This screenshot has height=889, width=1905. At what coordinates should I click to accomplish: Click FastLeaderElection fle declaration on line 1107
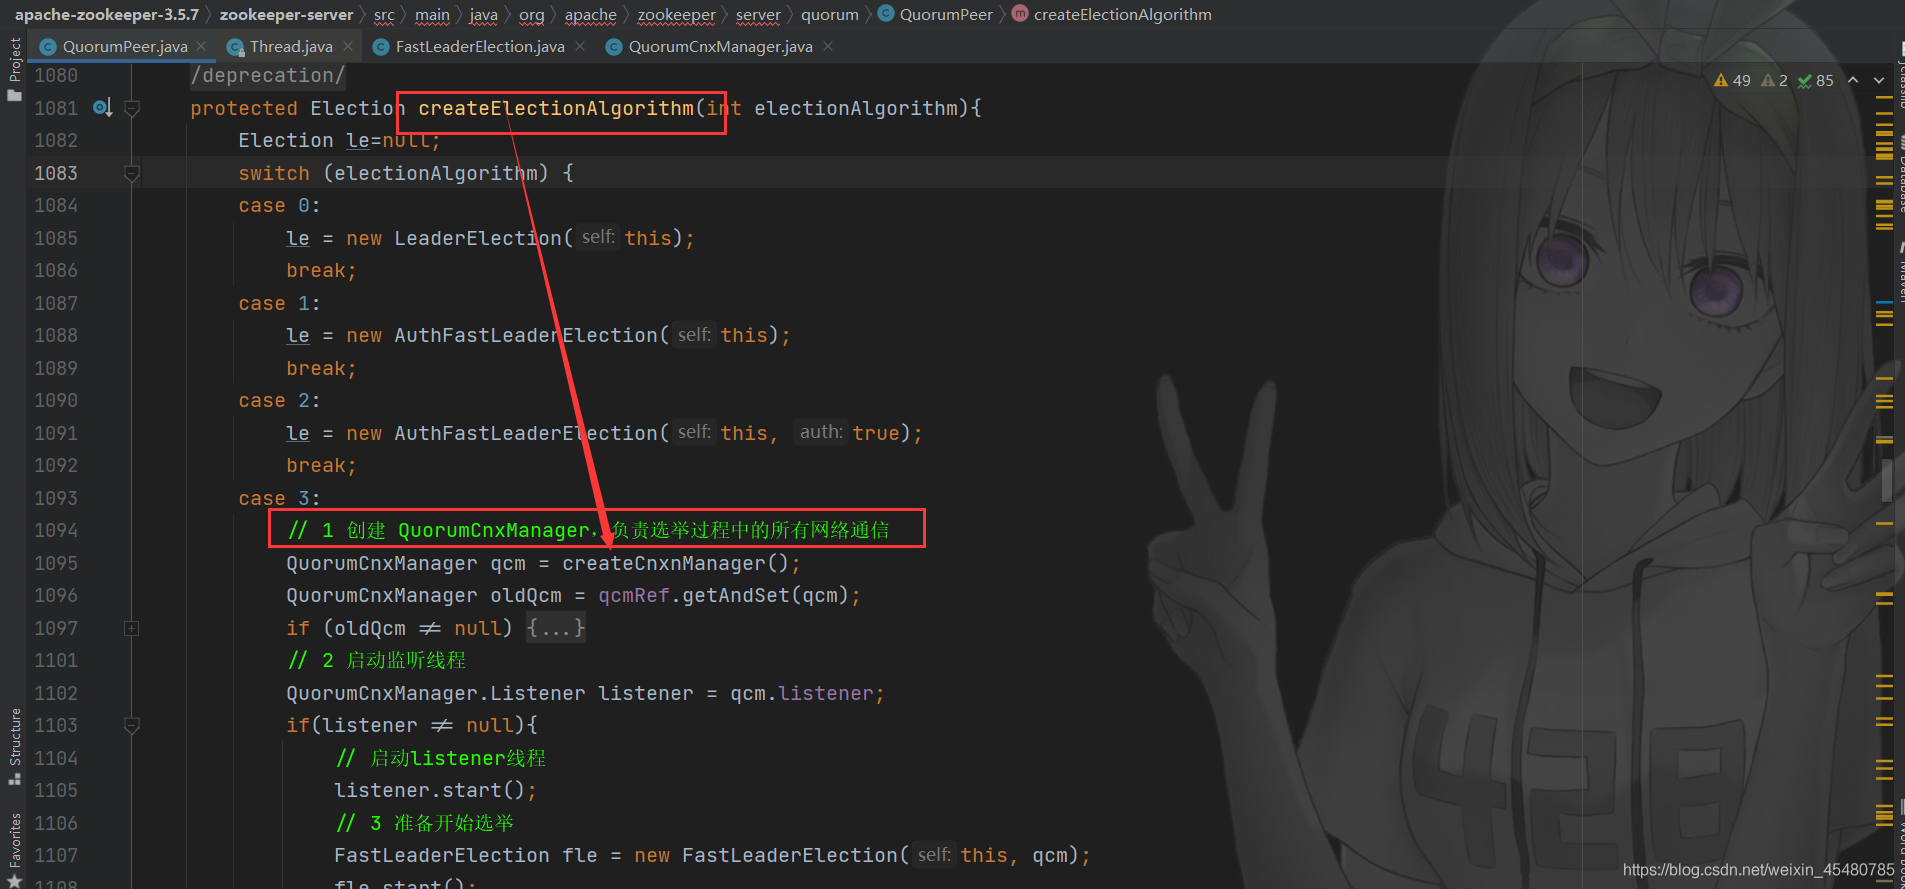[x=466, y=855]
